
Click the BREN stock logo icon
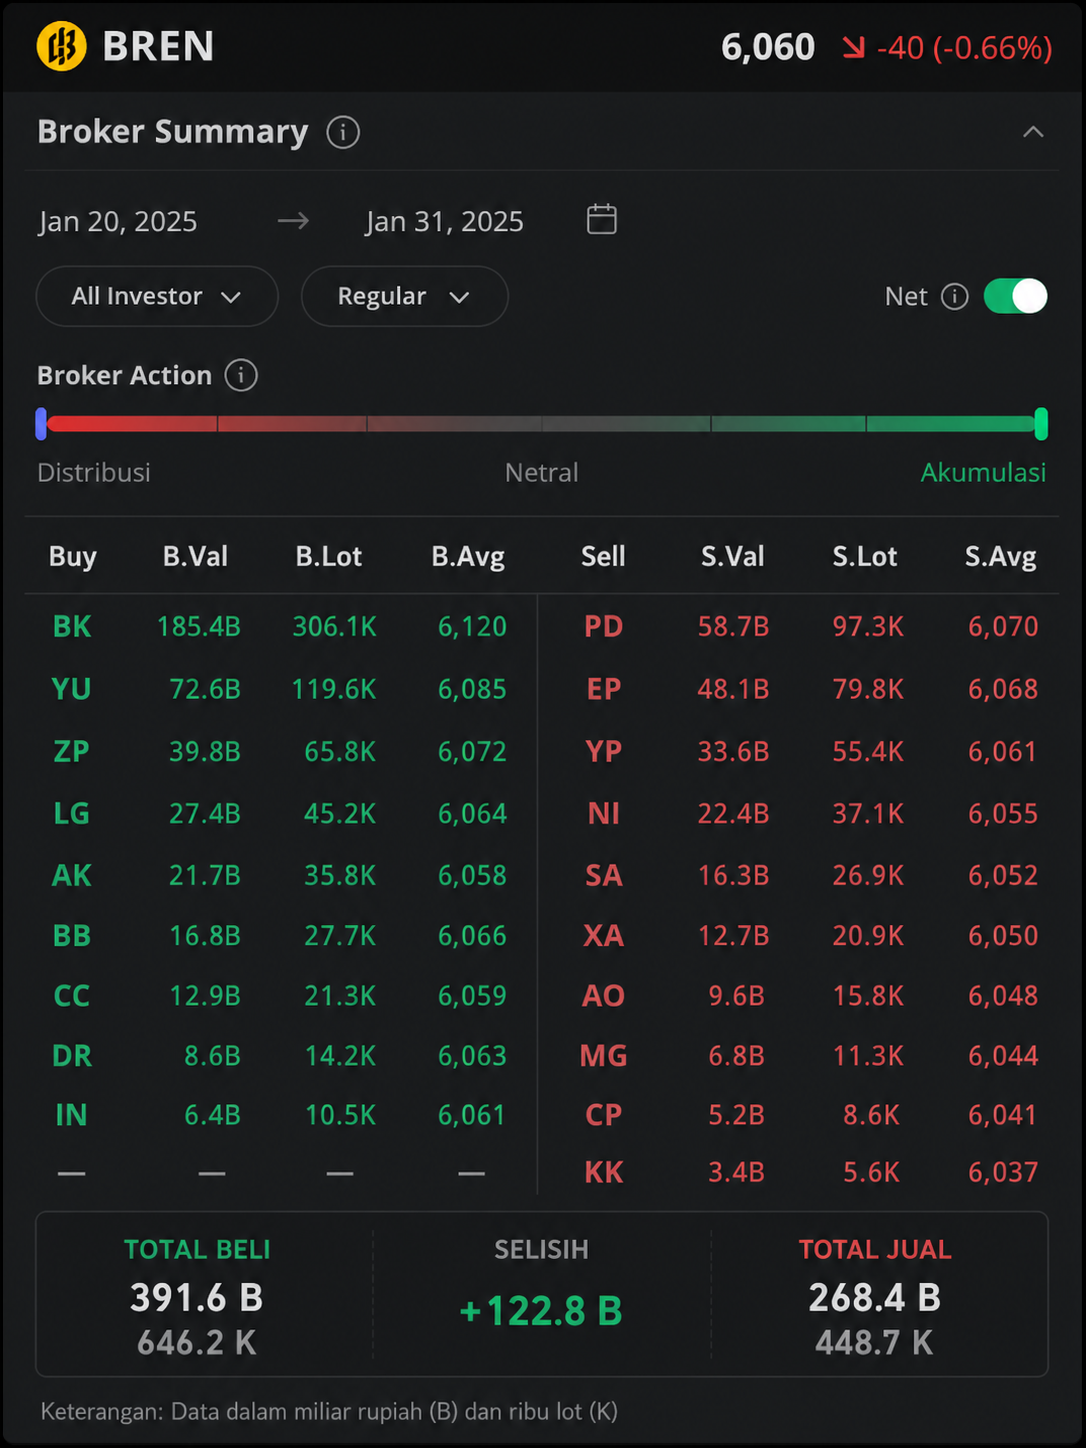pyautogui.click(x=61, y=46)
